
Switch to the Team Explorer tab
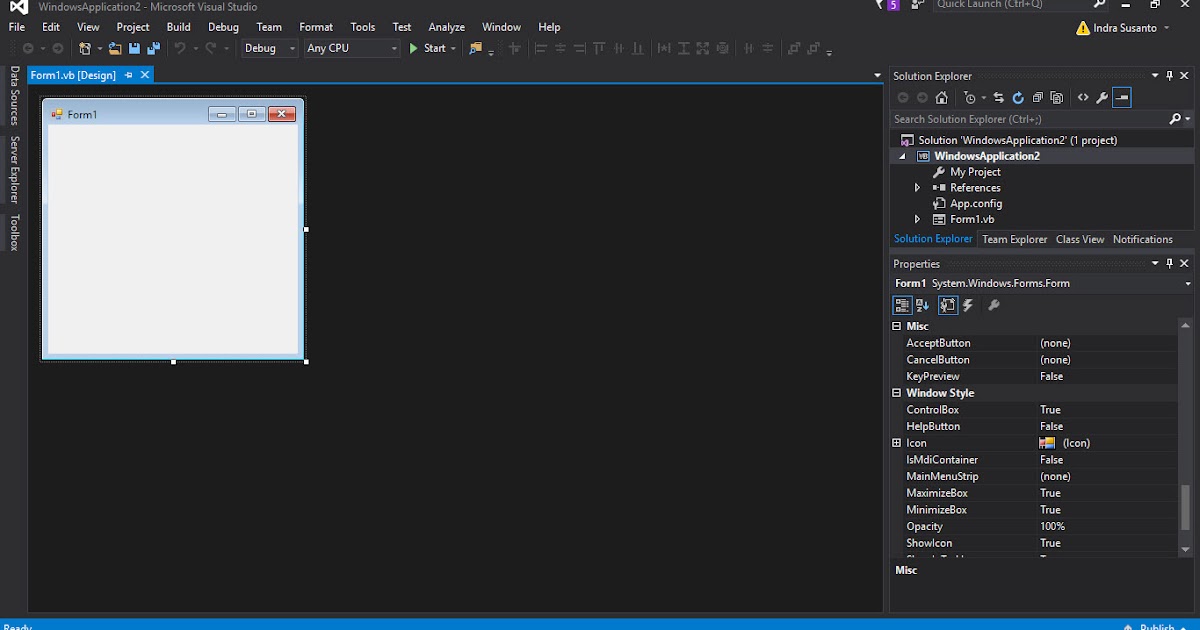click(x=1014, y=239)
